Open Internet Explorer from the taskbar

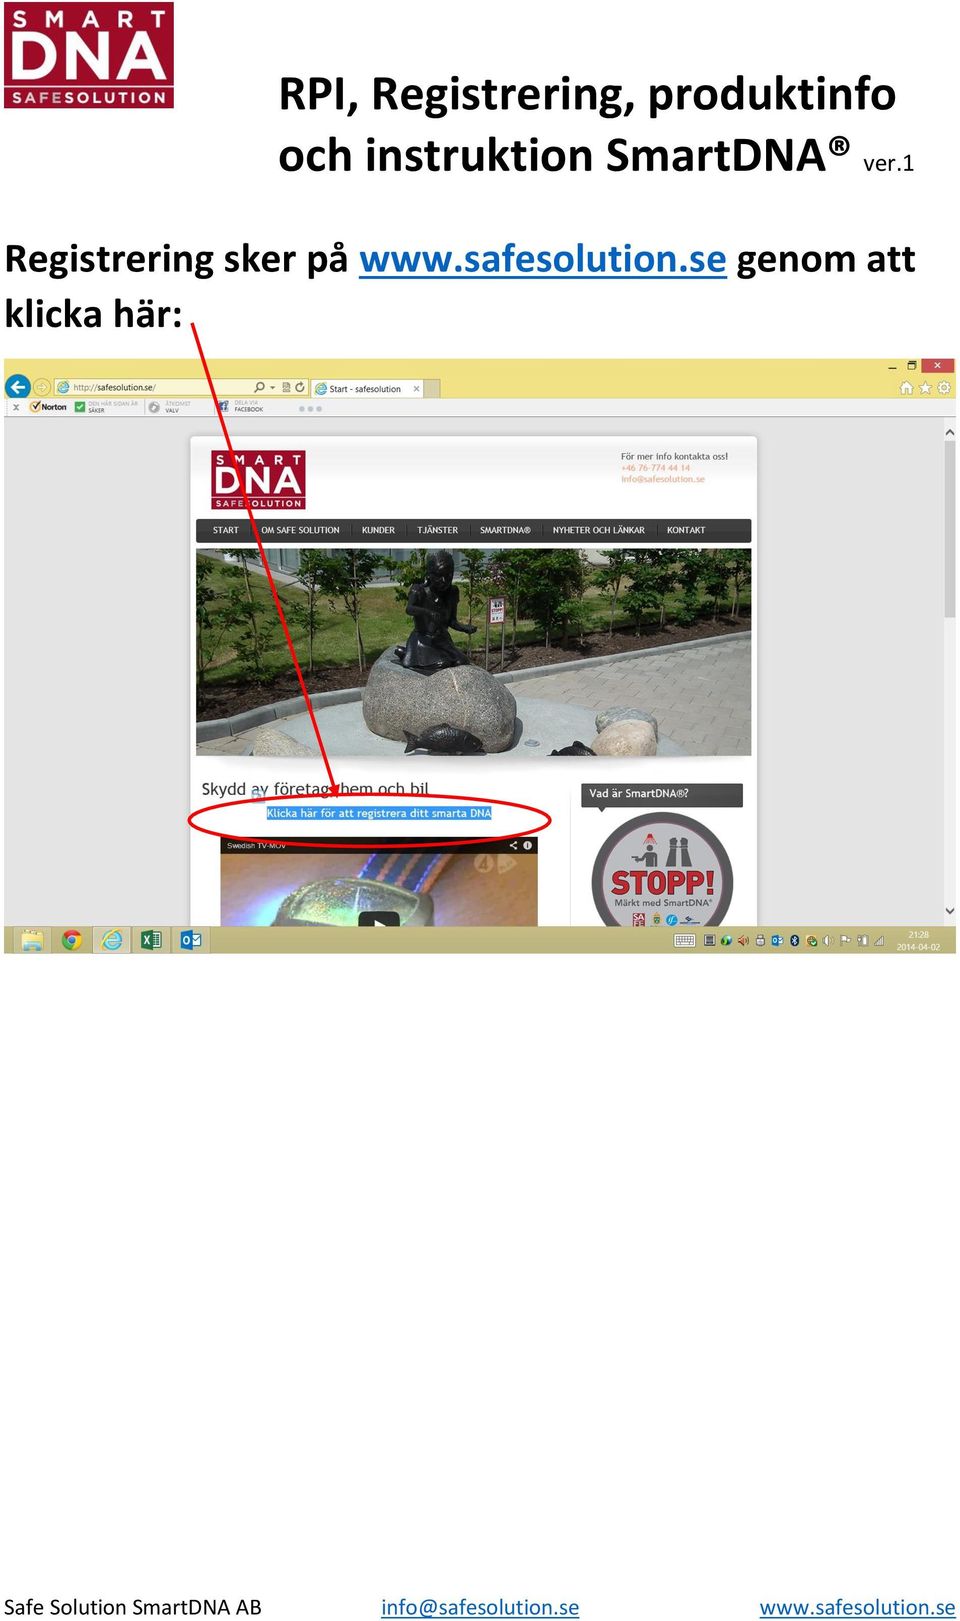(x=112, y=940)
